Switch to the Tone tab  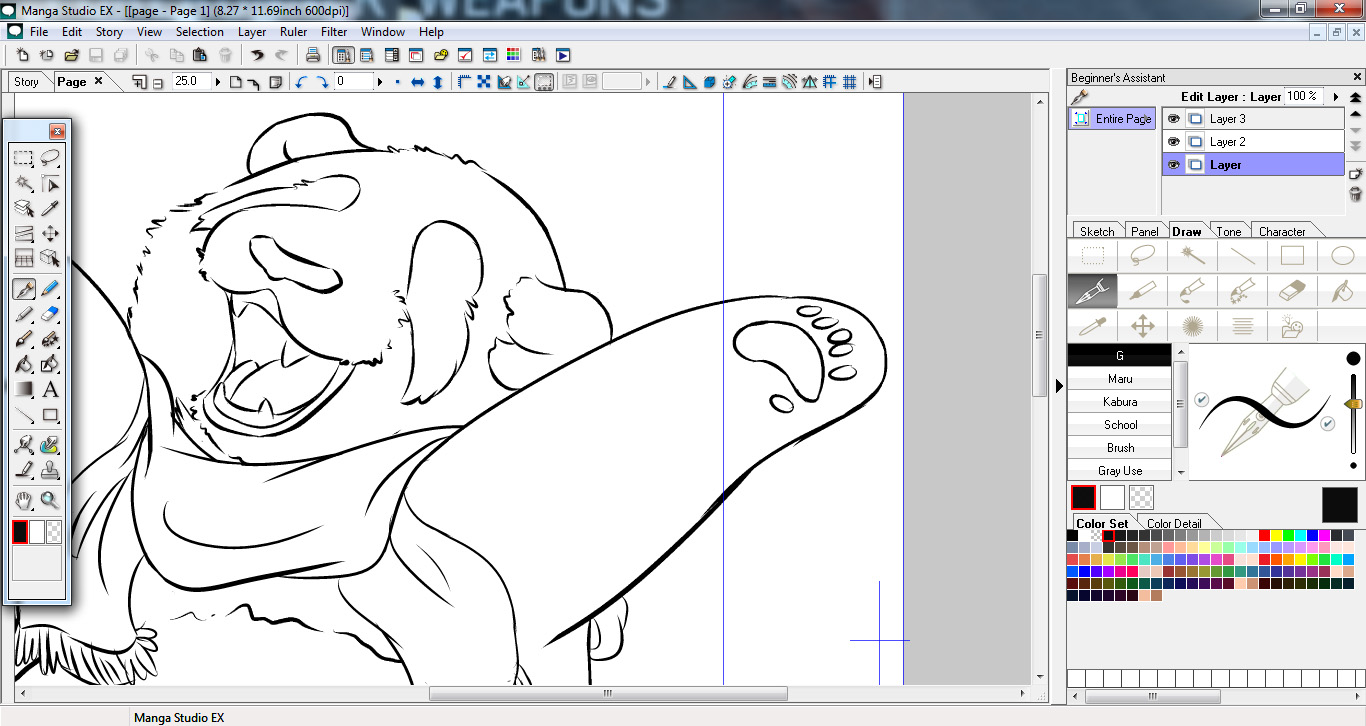(x=1228, y=231)
